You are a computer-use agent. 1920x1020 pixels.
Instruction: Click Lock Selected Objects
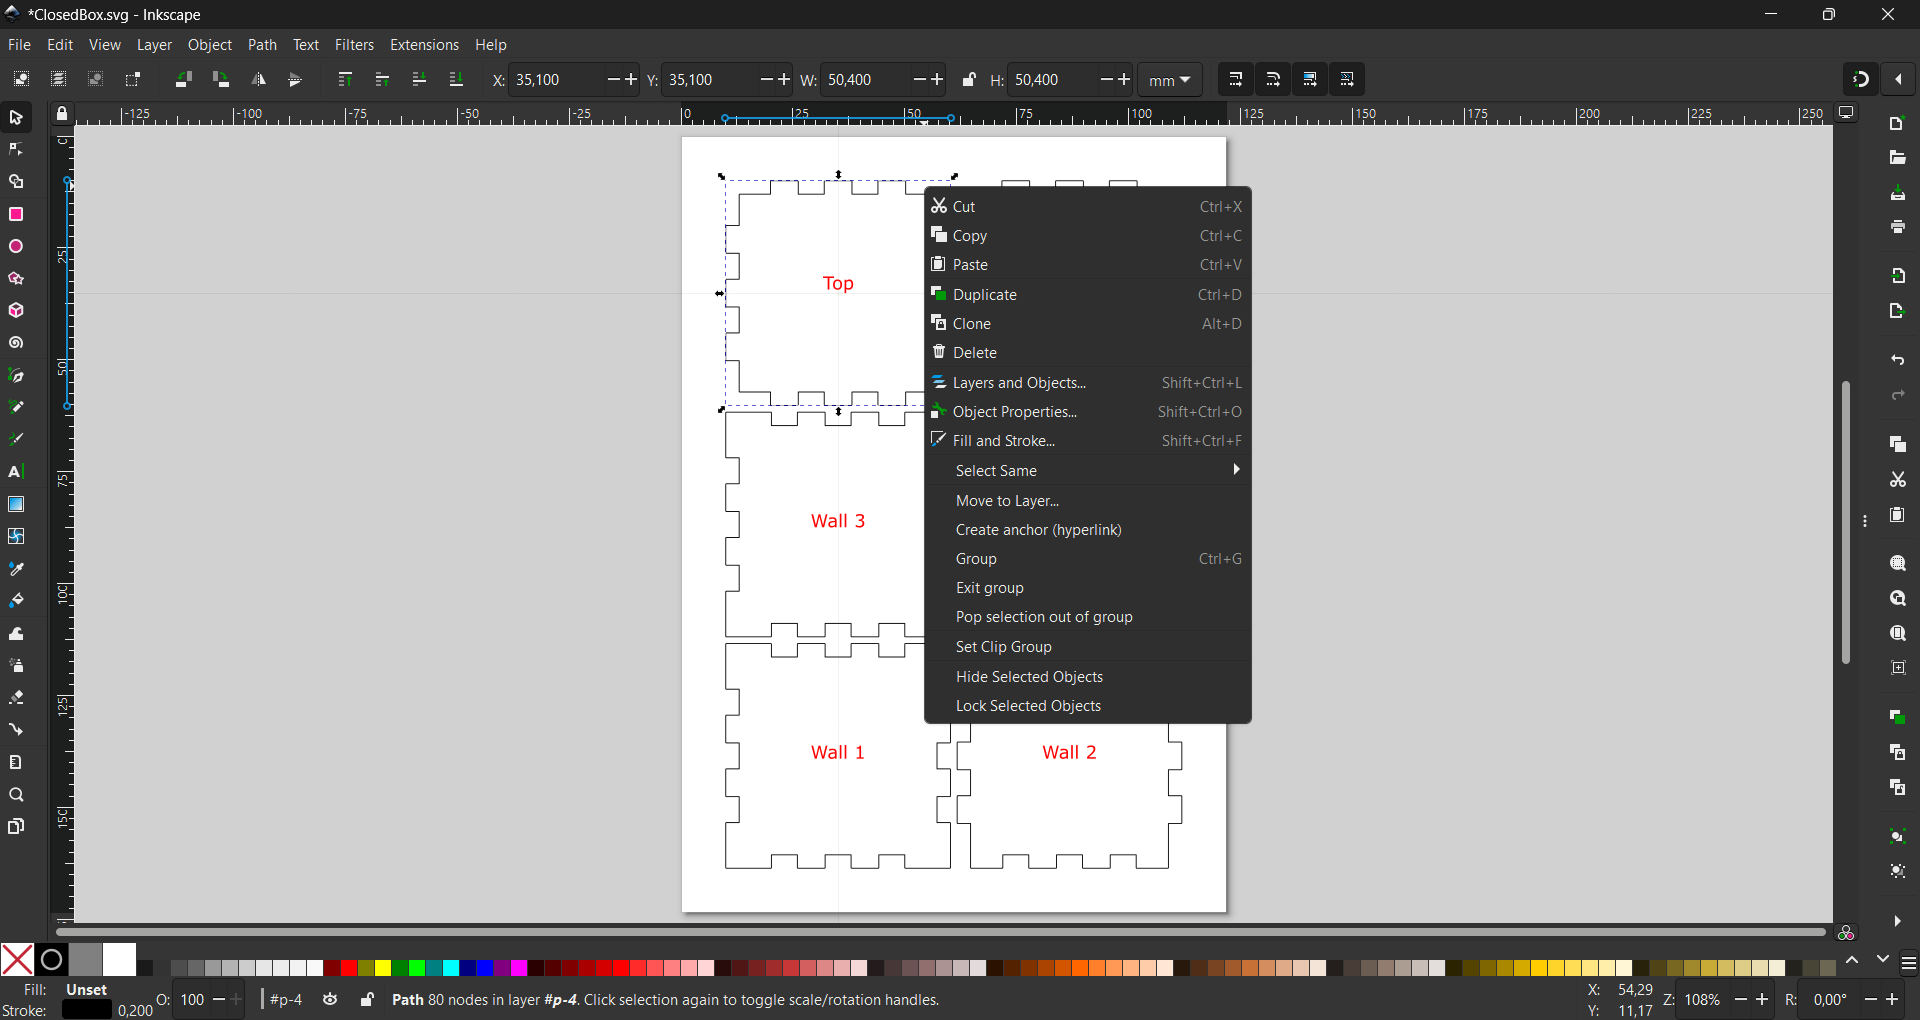click(1088, 706)
